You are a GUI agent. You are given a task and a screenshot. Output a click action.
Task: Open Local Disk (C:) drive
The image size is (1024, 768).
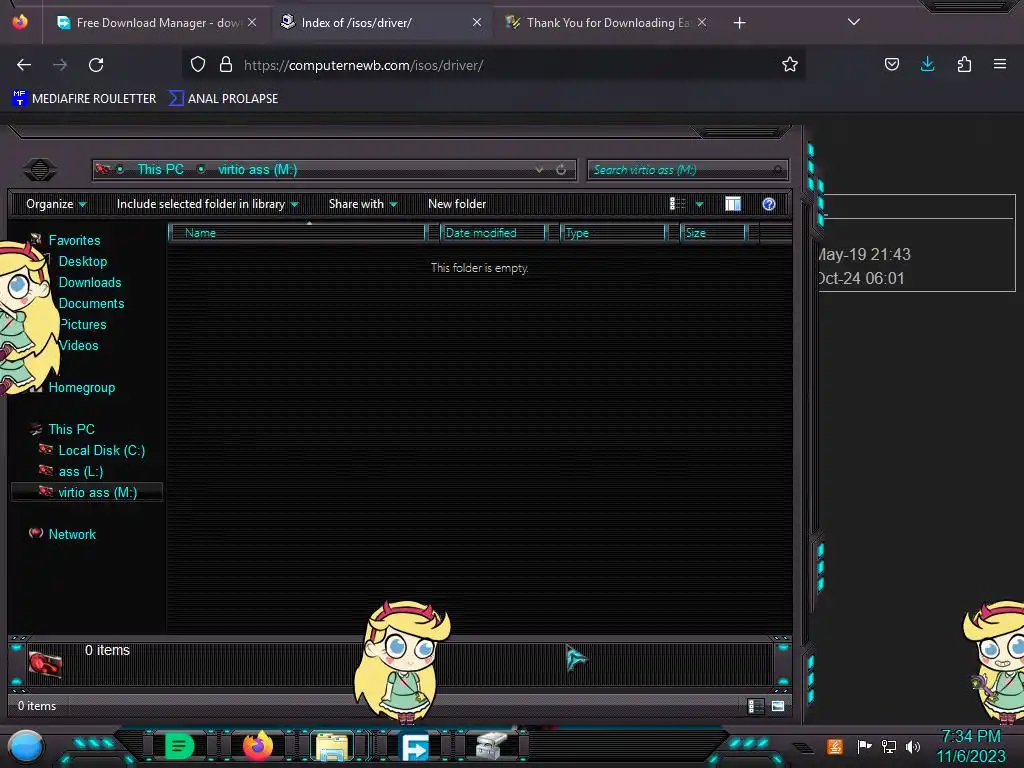pyautogui.click(x=102, y=450)
